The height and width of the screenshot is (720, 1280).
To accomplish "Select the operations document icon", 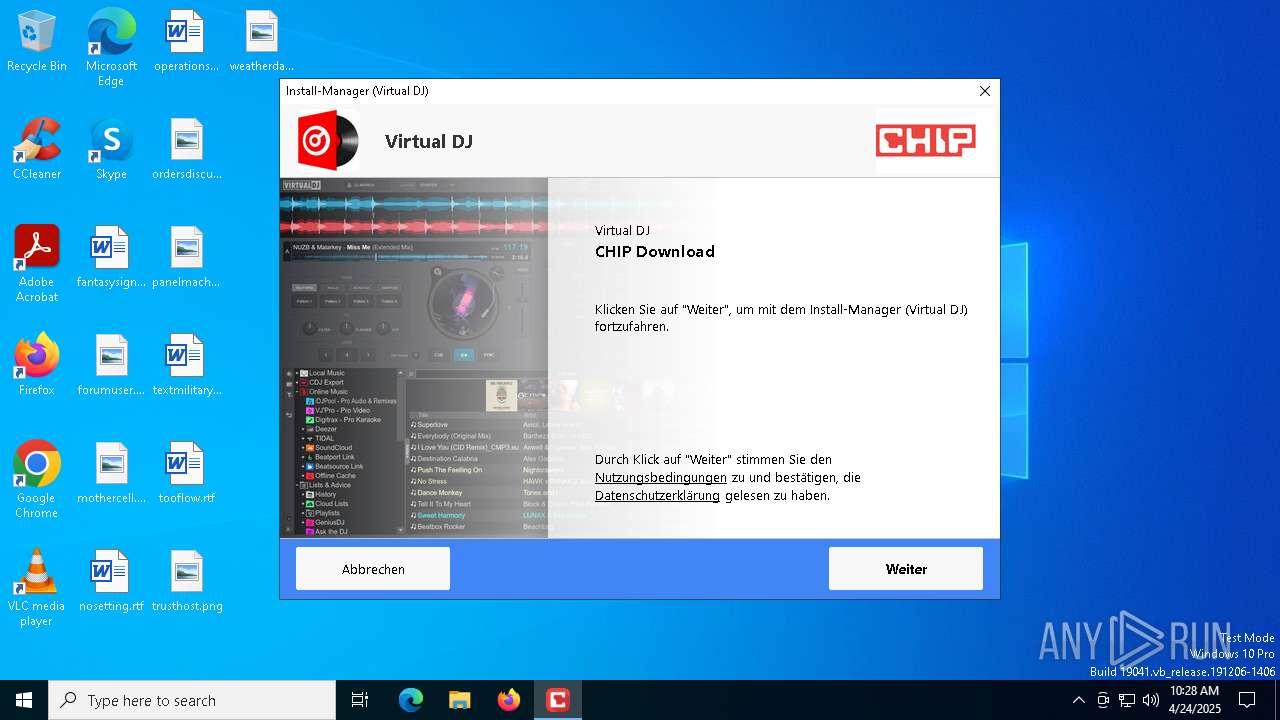I will click(186, 42).
